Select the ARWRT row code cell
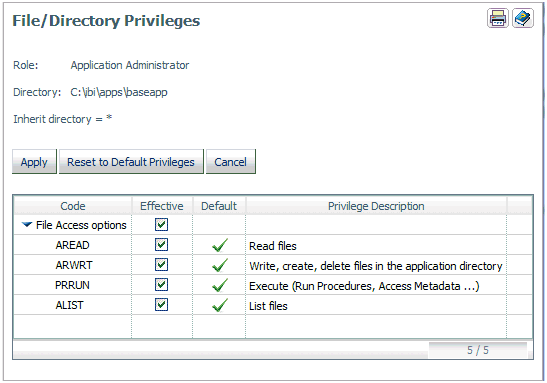The image size is (547, 383). point(74,265)
